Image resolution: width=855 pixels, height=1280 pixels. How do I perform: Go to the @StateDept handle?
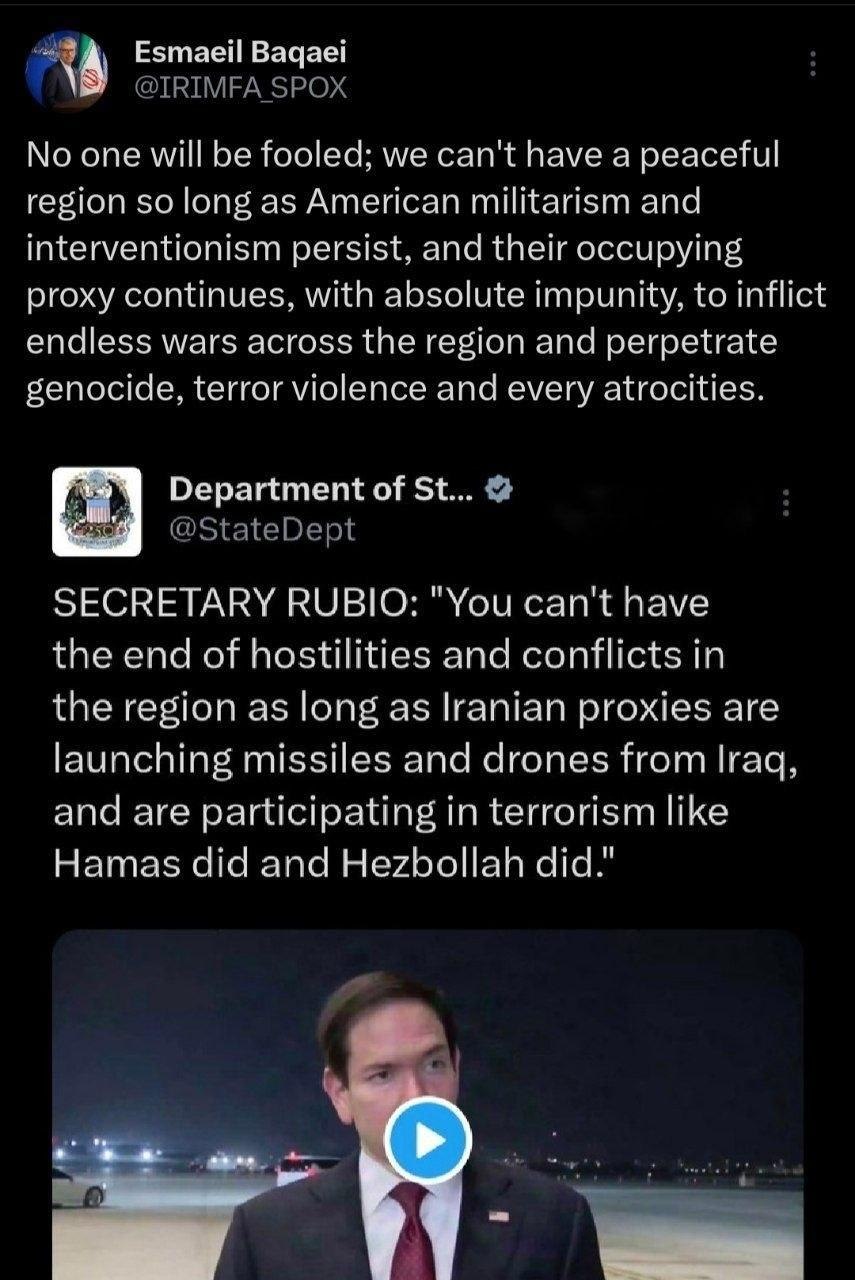262,529
